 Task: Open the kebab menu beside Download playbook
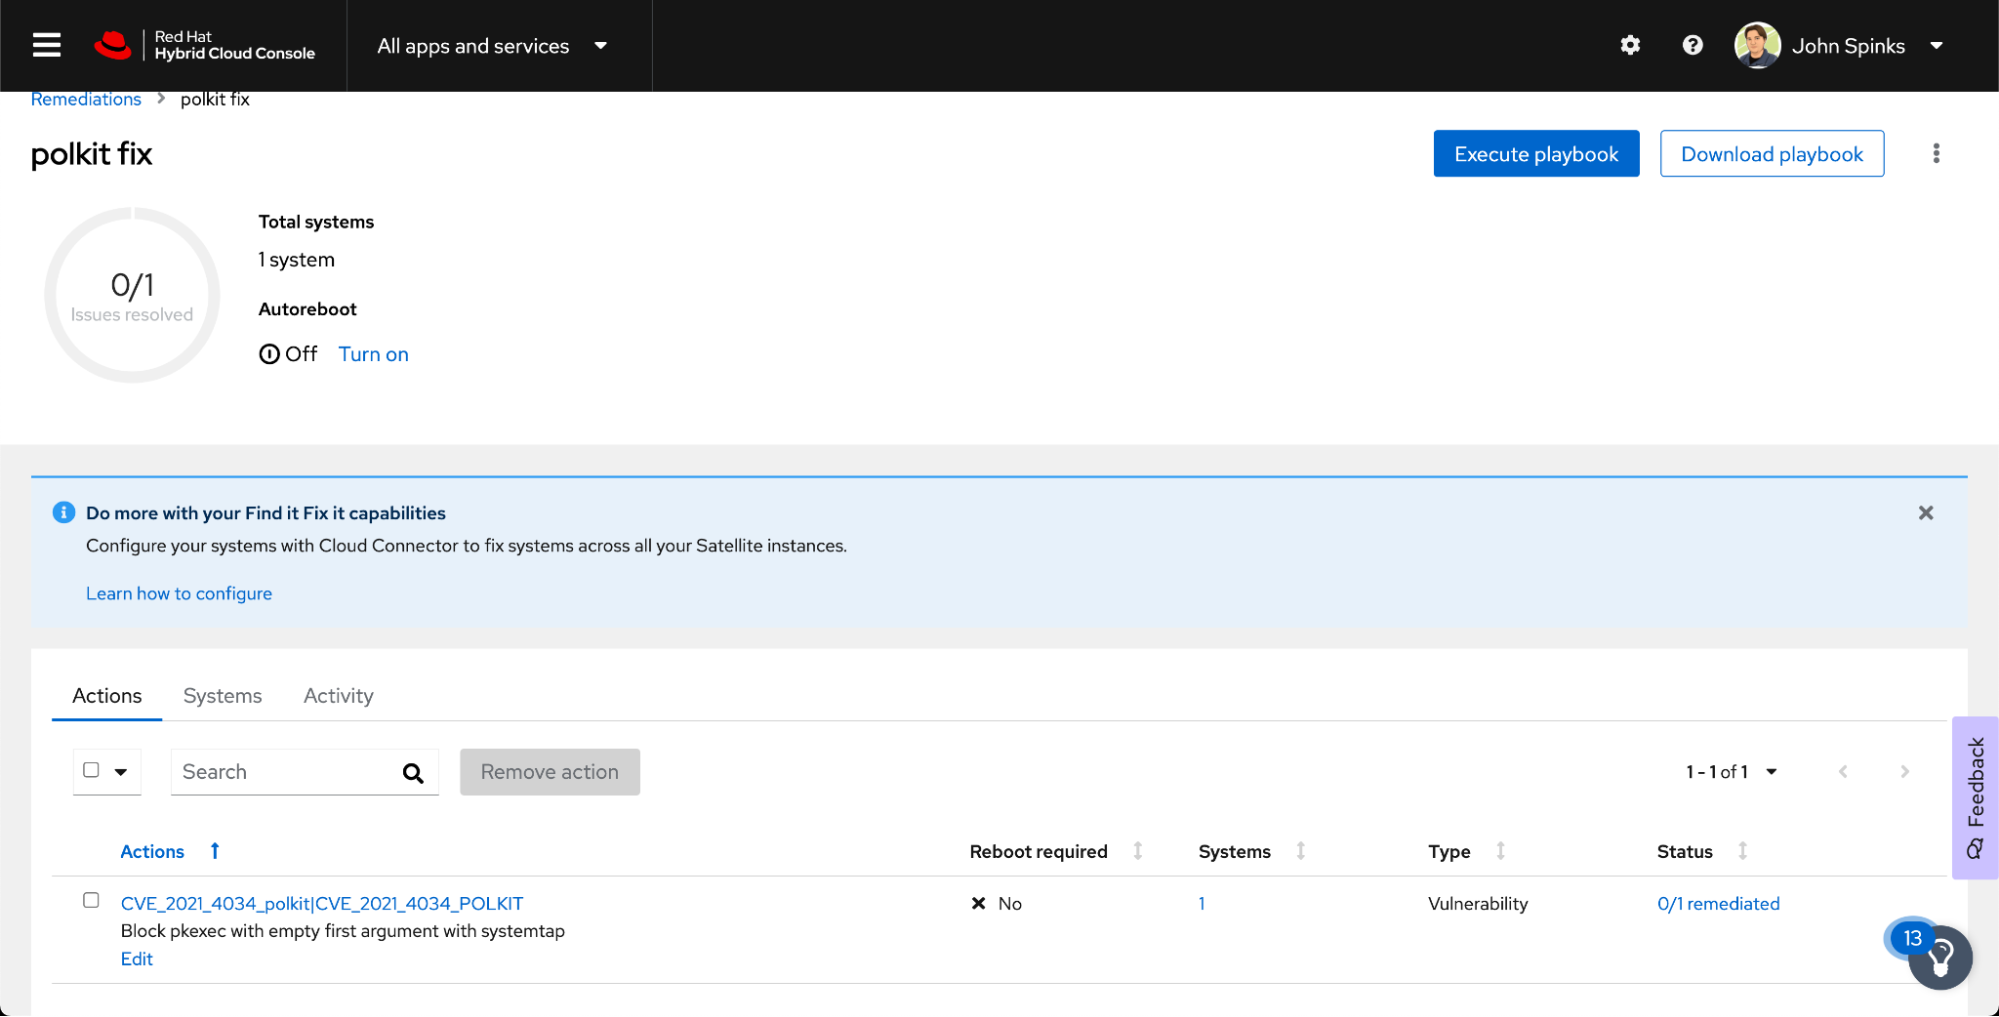click(x=1936, y=153)
